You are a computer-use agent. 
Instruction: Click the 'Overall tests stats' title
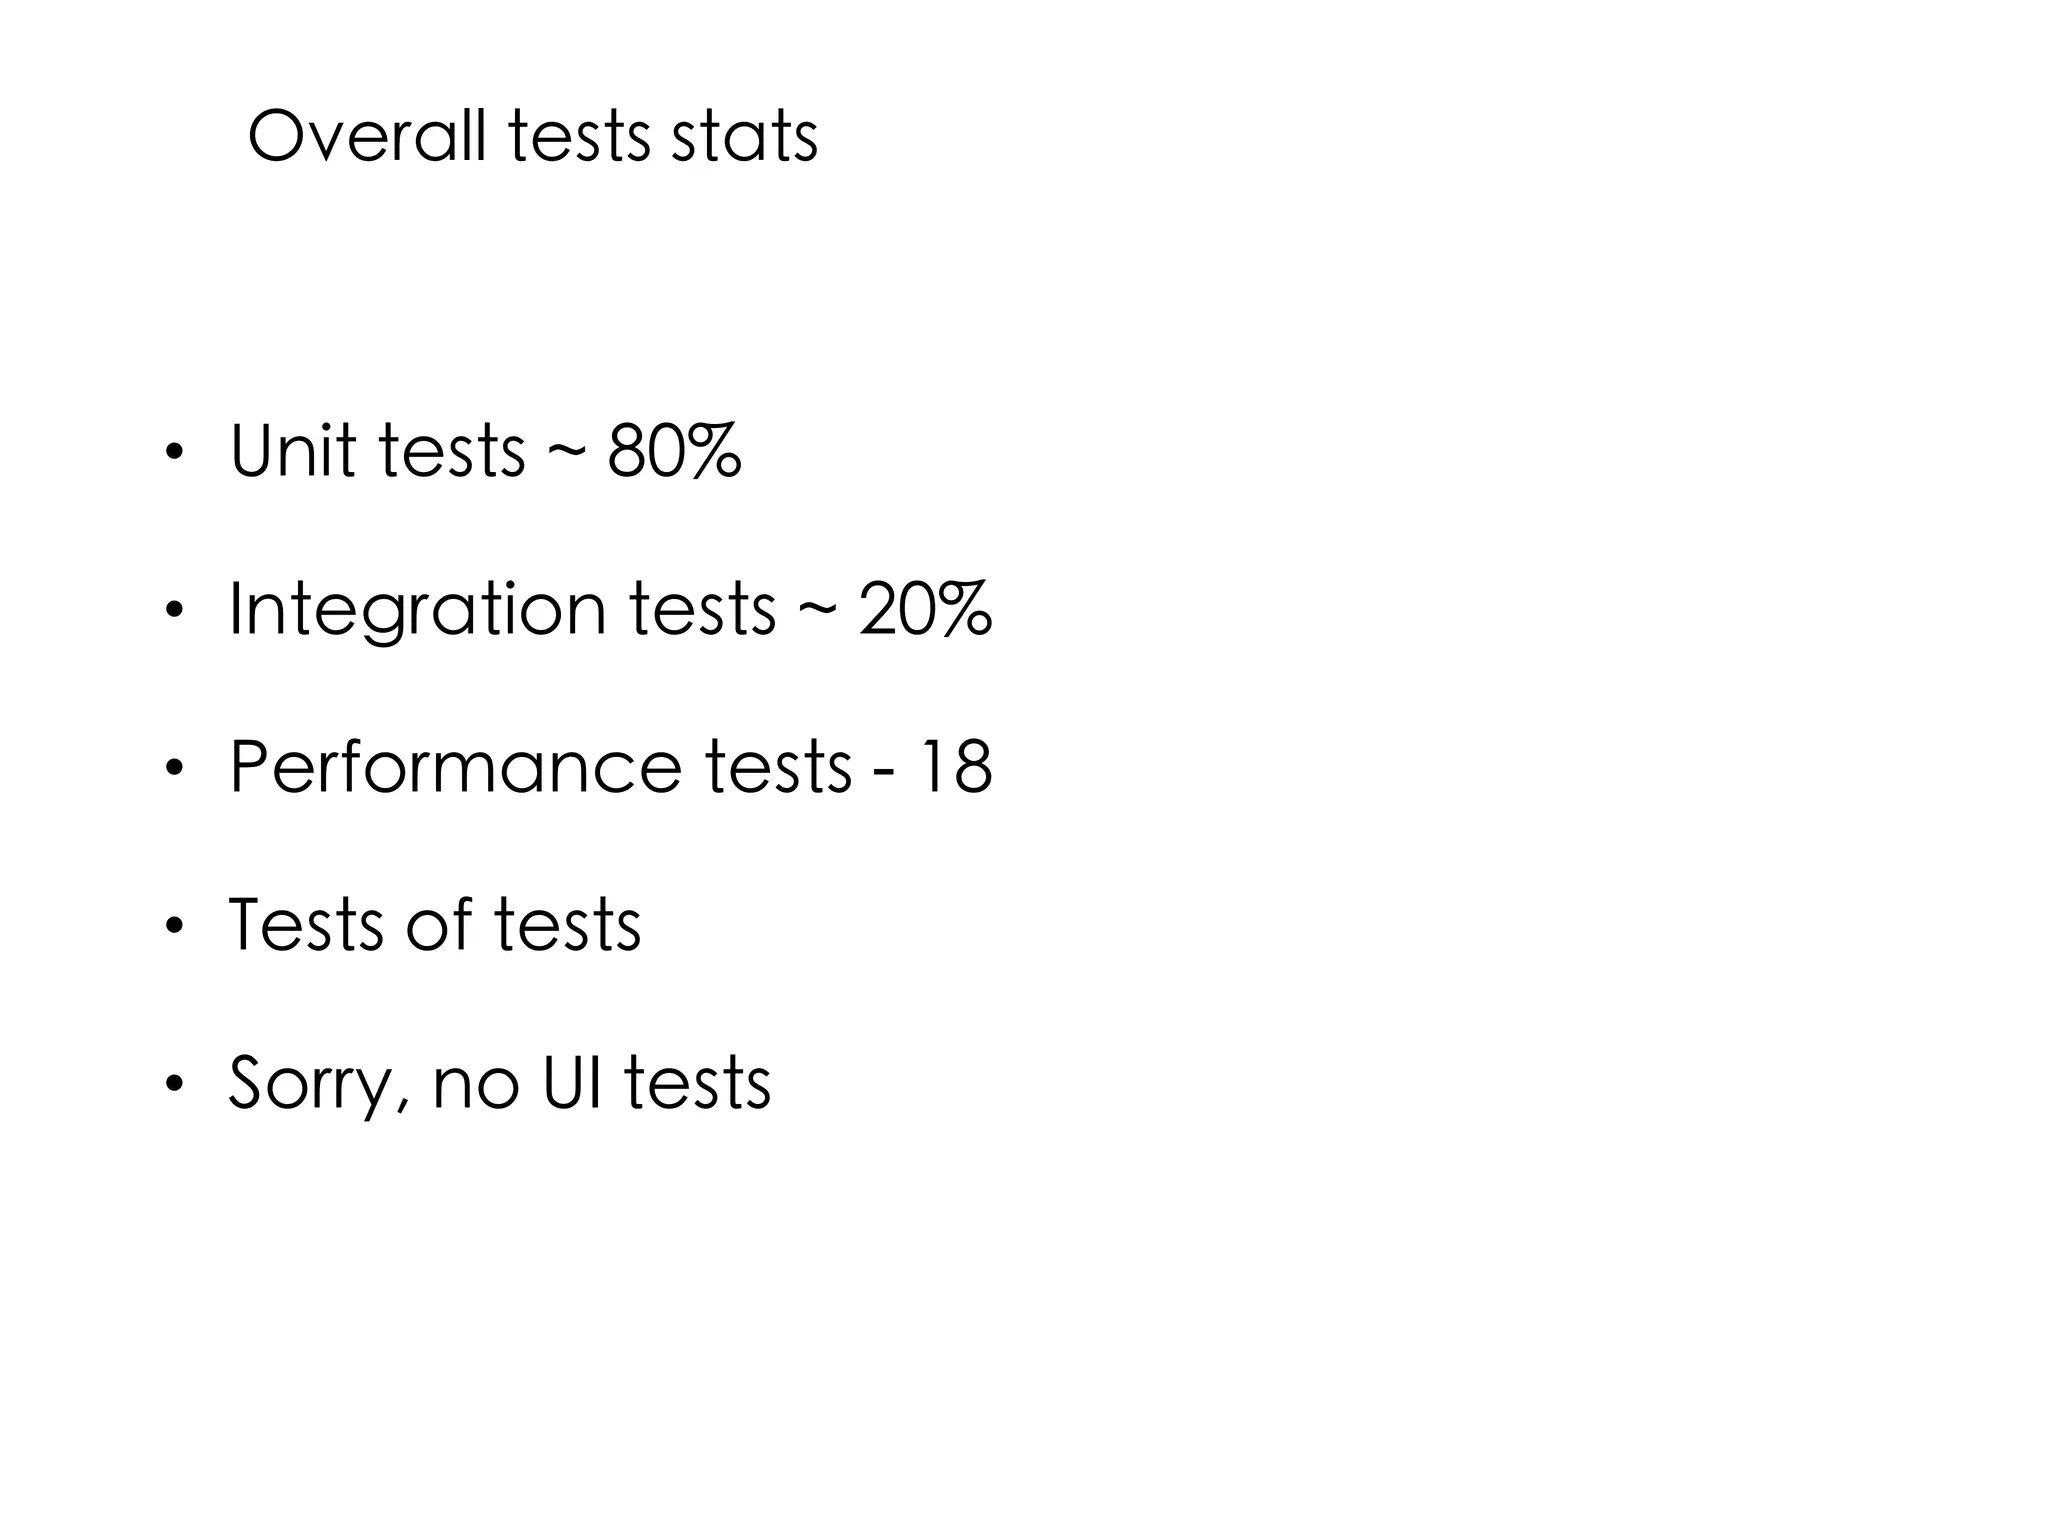coord(533,136)
